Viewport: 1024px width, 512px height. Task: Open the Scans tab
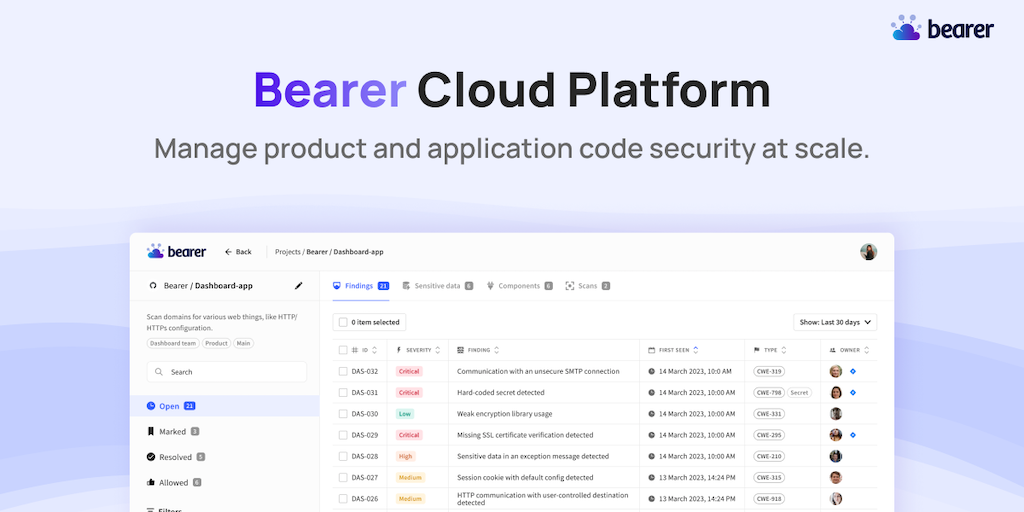[587, 286]
